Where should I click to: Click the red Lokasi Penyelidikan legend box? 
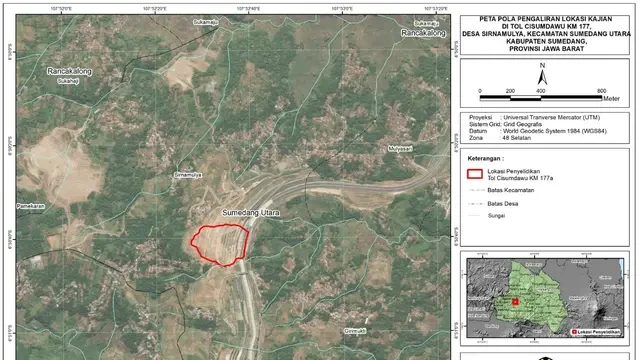(475, 174)
